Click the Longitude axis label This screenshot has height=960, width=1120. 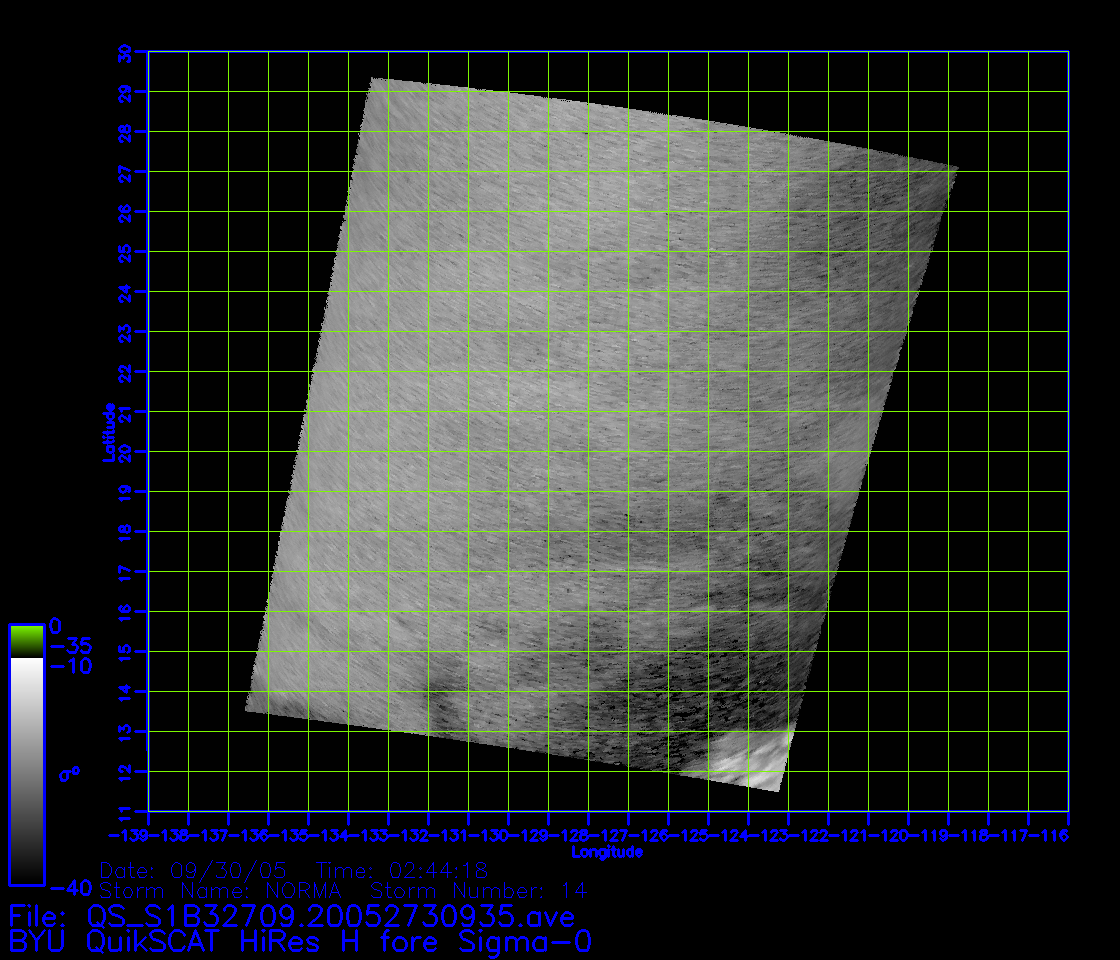pos(607,852)
